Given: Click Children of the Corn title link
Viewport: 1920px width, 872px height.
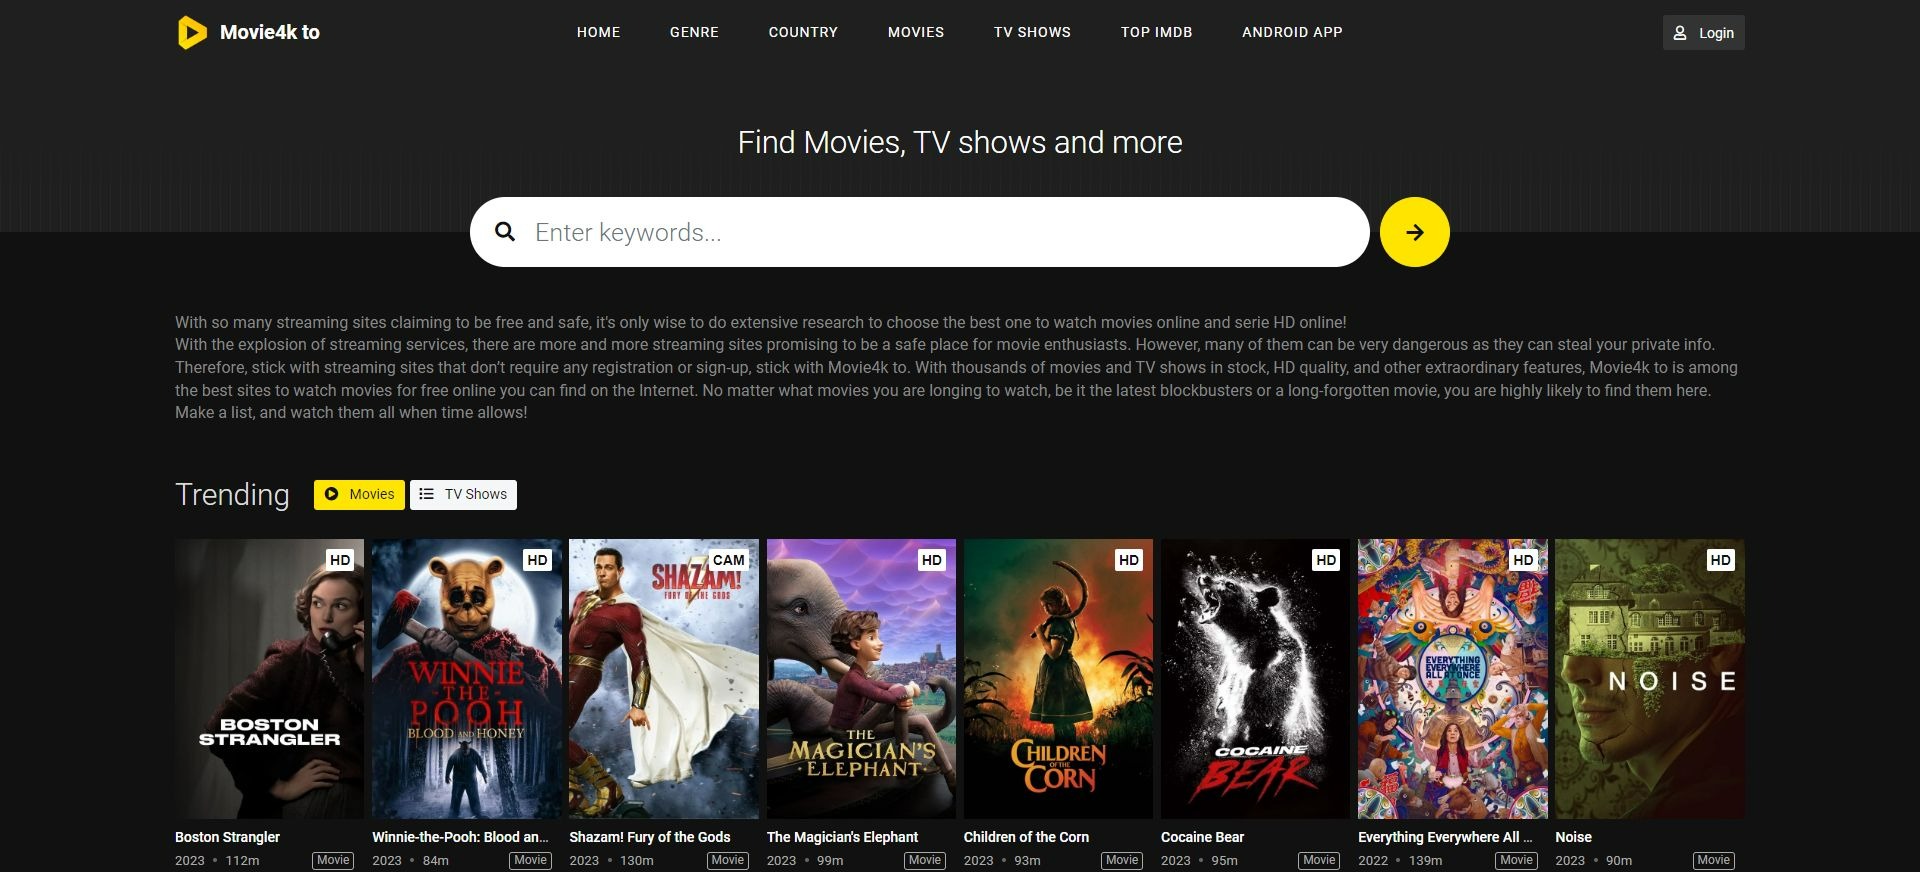Looking at the screenshot, I should click(x=1026, y=837).
